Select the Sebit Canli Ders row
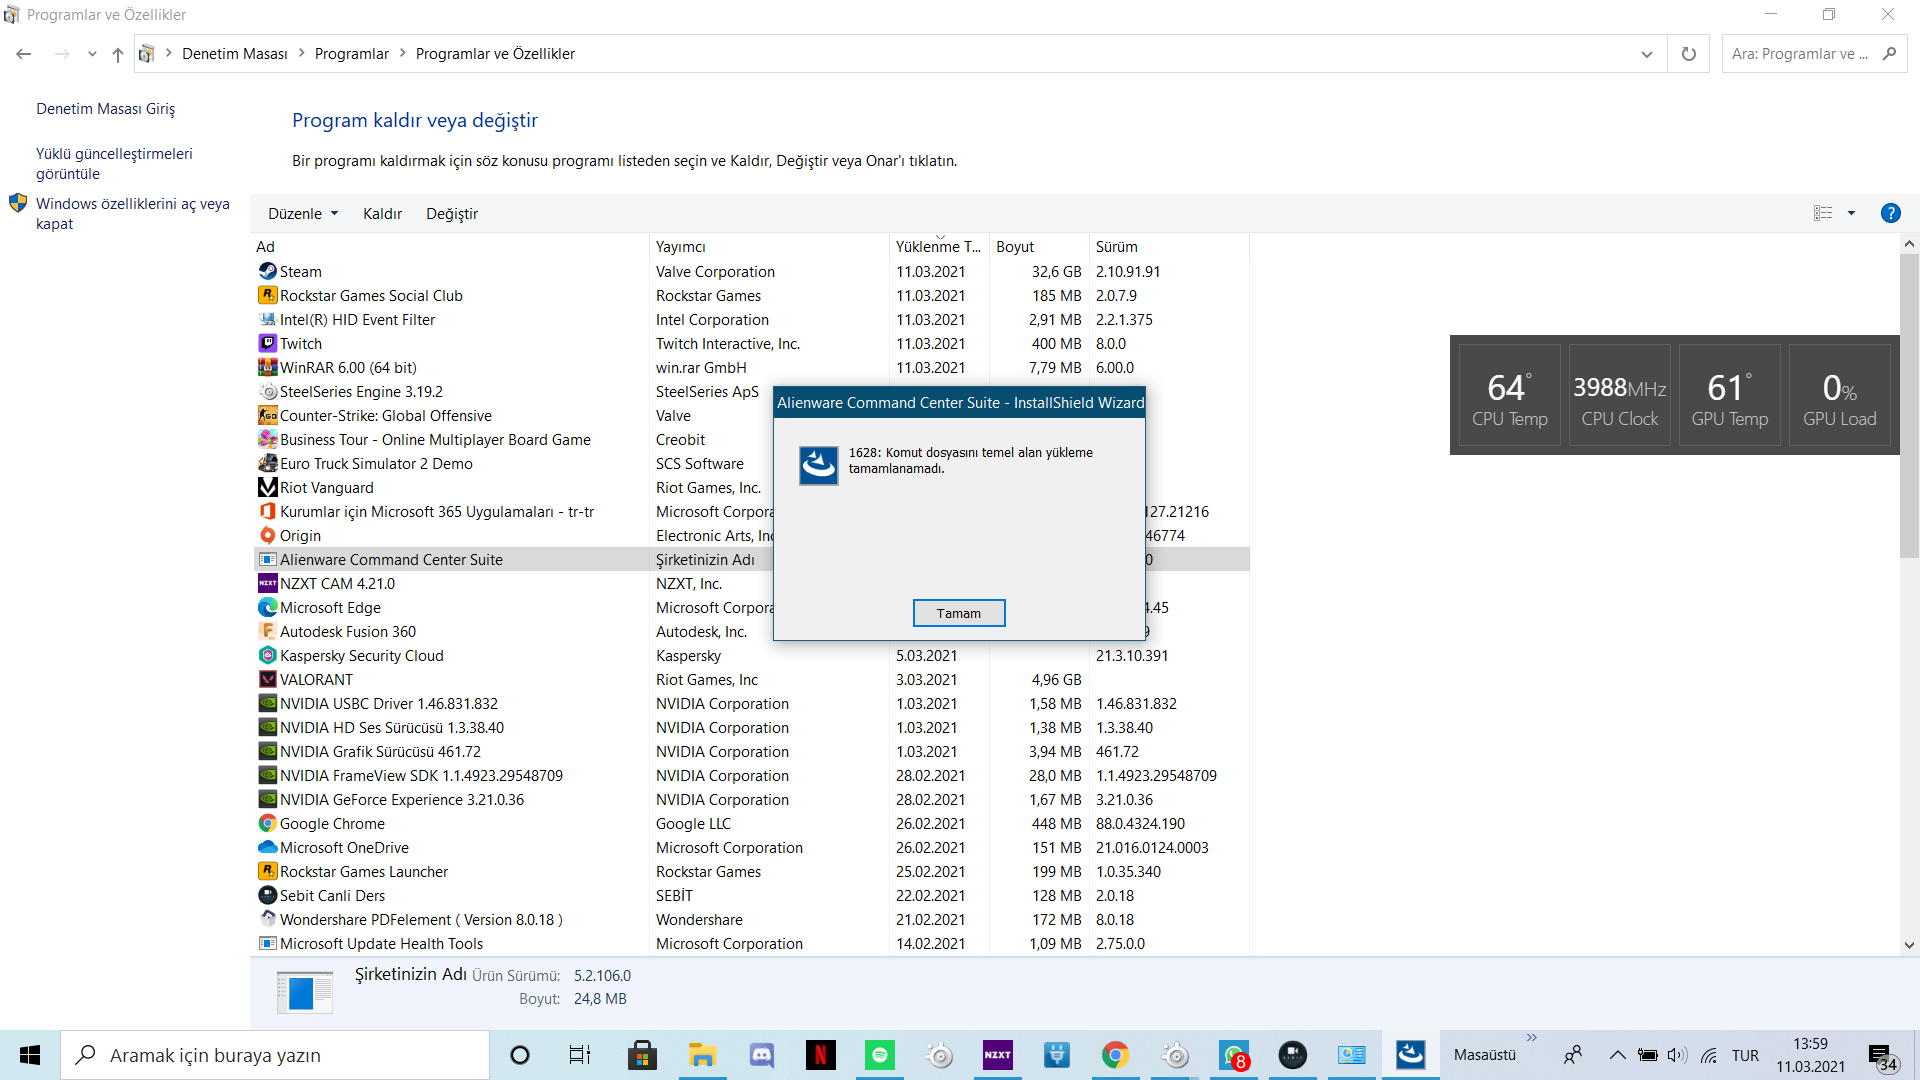This screenshot has height=1080, width=1920. [751, 895]
